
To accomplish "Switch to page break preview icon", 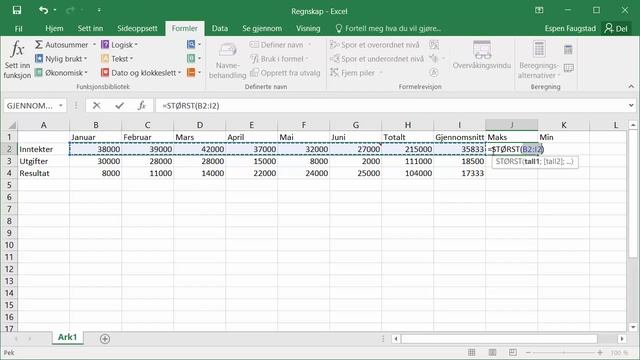I will pyautogui.click(x=513, y=352).
